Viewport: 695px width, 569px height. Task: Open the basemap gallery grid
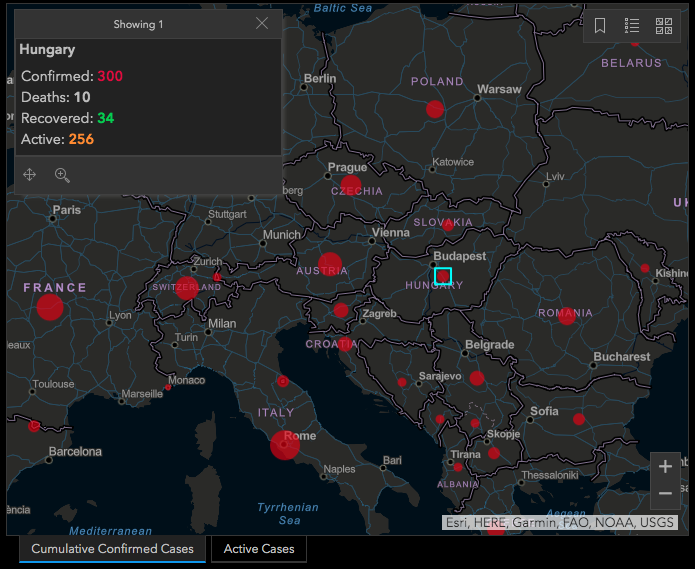pyautogui.click(x=664, y=26)
